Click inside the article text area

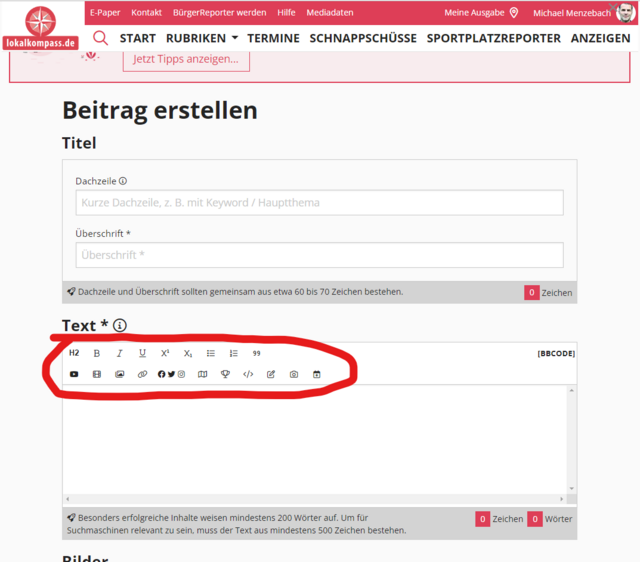[314, 439]
